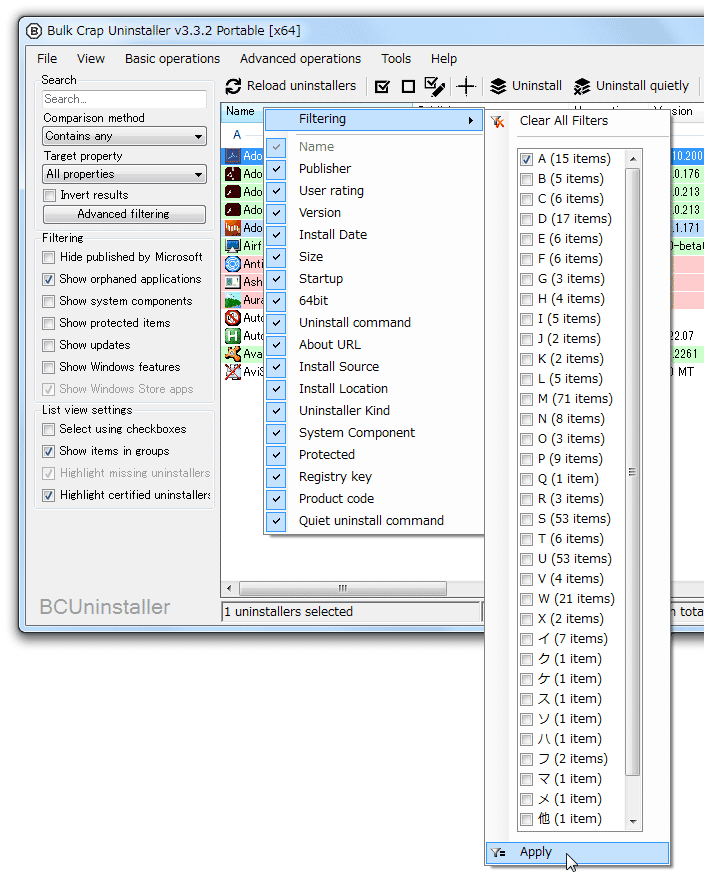This screenshot has height=878, width=704.
Task: Toggle the Publisher column menu entry
Action: (374, 169)
